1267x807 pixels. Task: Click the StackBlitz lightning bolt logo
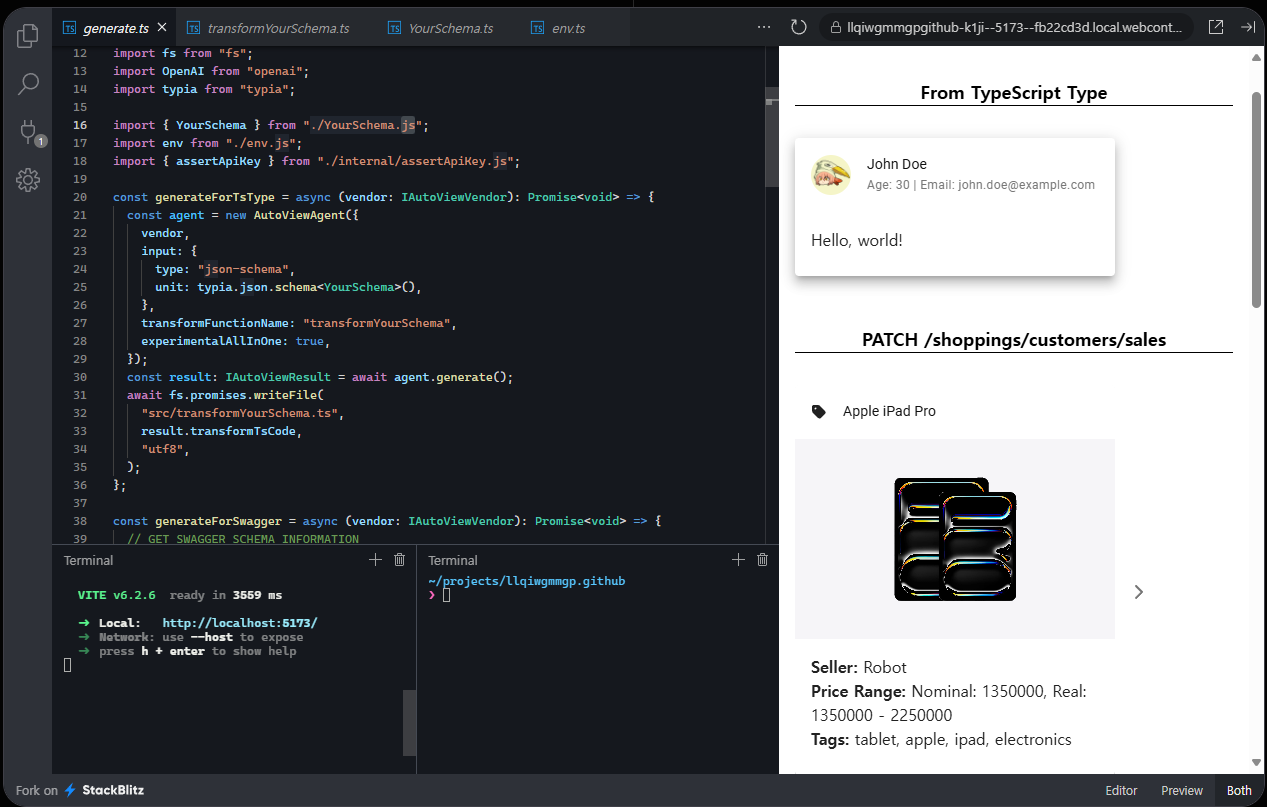coord(70,790)
